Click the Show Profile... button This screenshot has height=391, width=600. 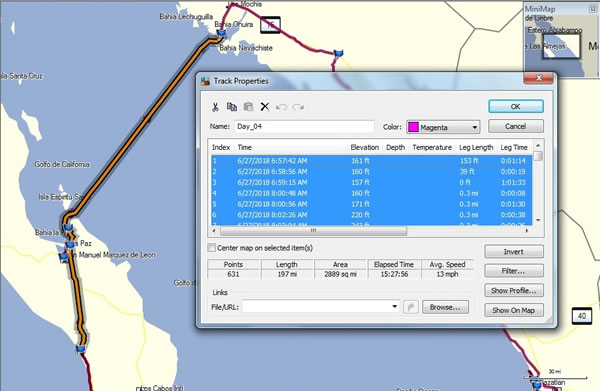point(514,290)
